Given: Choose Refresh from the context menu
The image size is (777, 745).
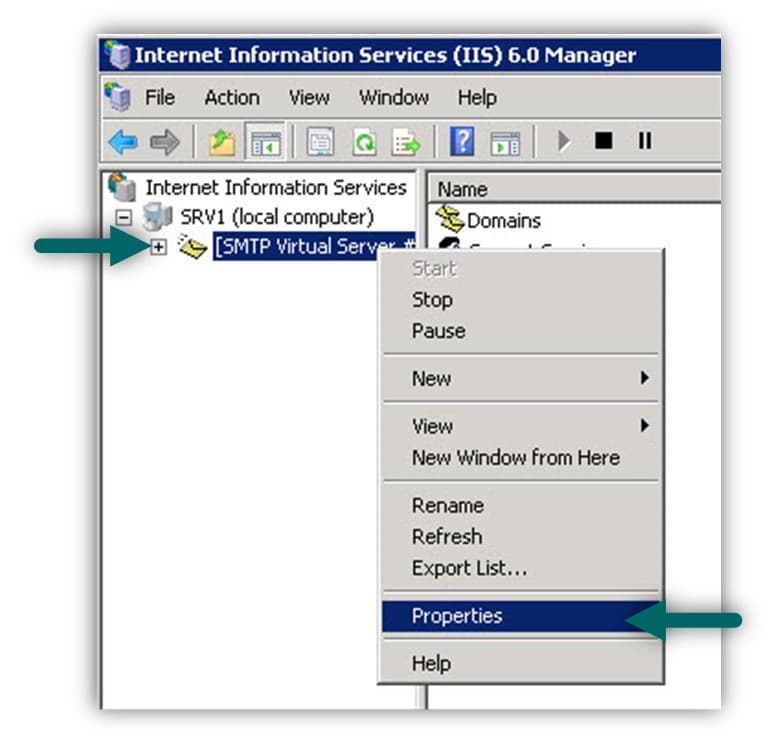Looking at the screenshot, I should [x=520, y=536].
